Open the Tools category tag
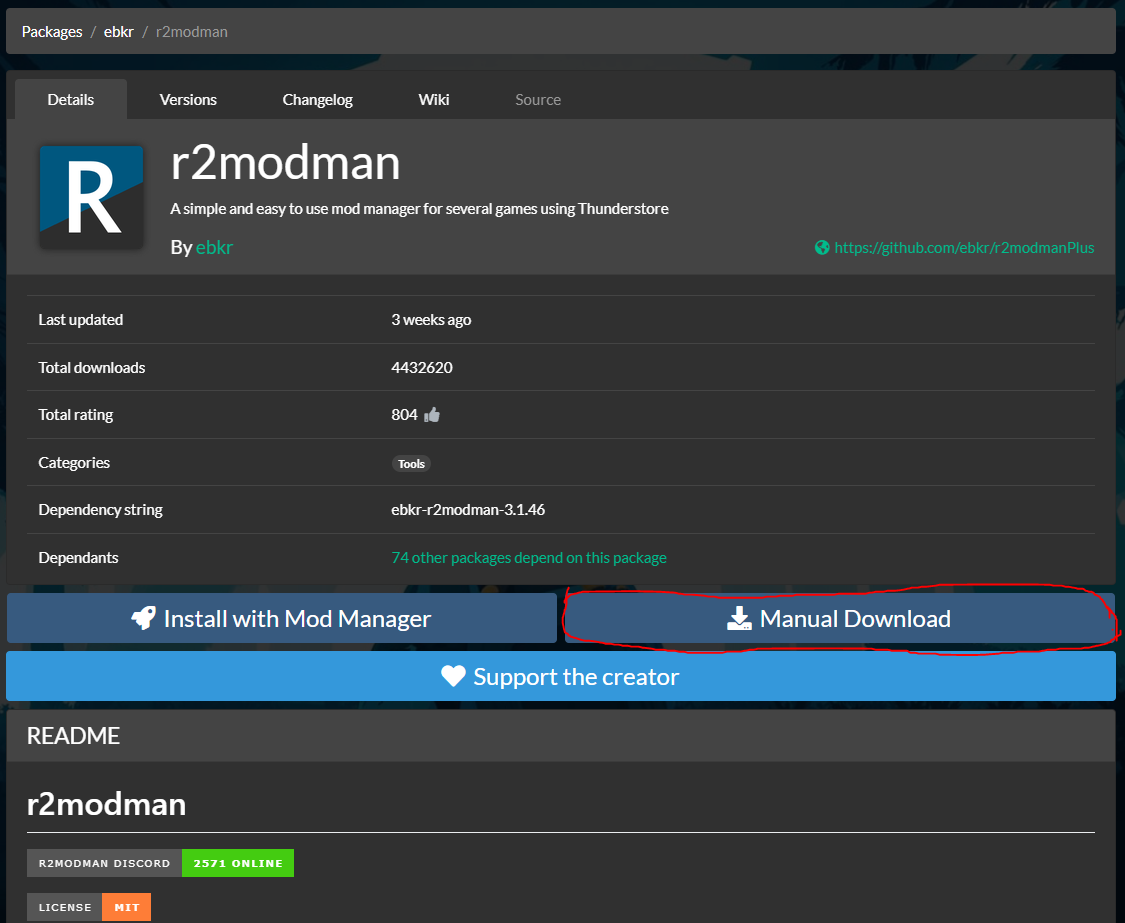The width and height of the screenshot is (1125, 923). coord(411,464)
